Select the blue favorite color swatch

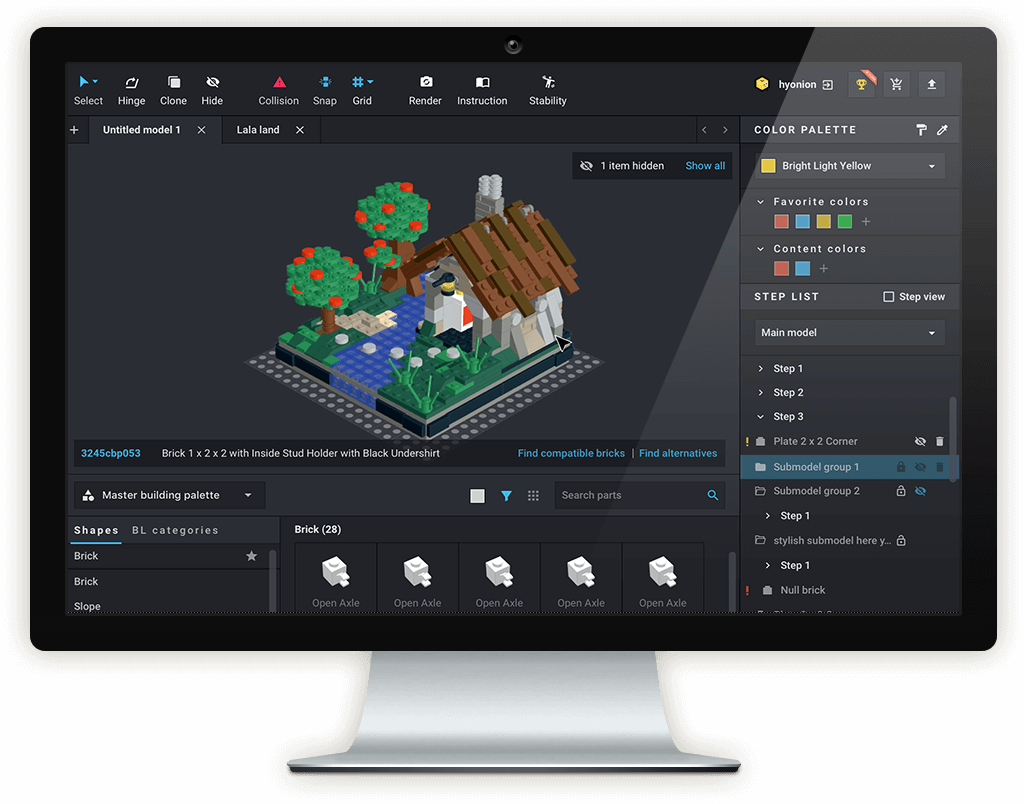pyautogui.click(x=802, y=221)
